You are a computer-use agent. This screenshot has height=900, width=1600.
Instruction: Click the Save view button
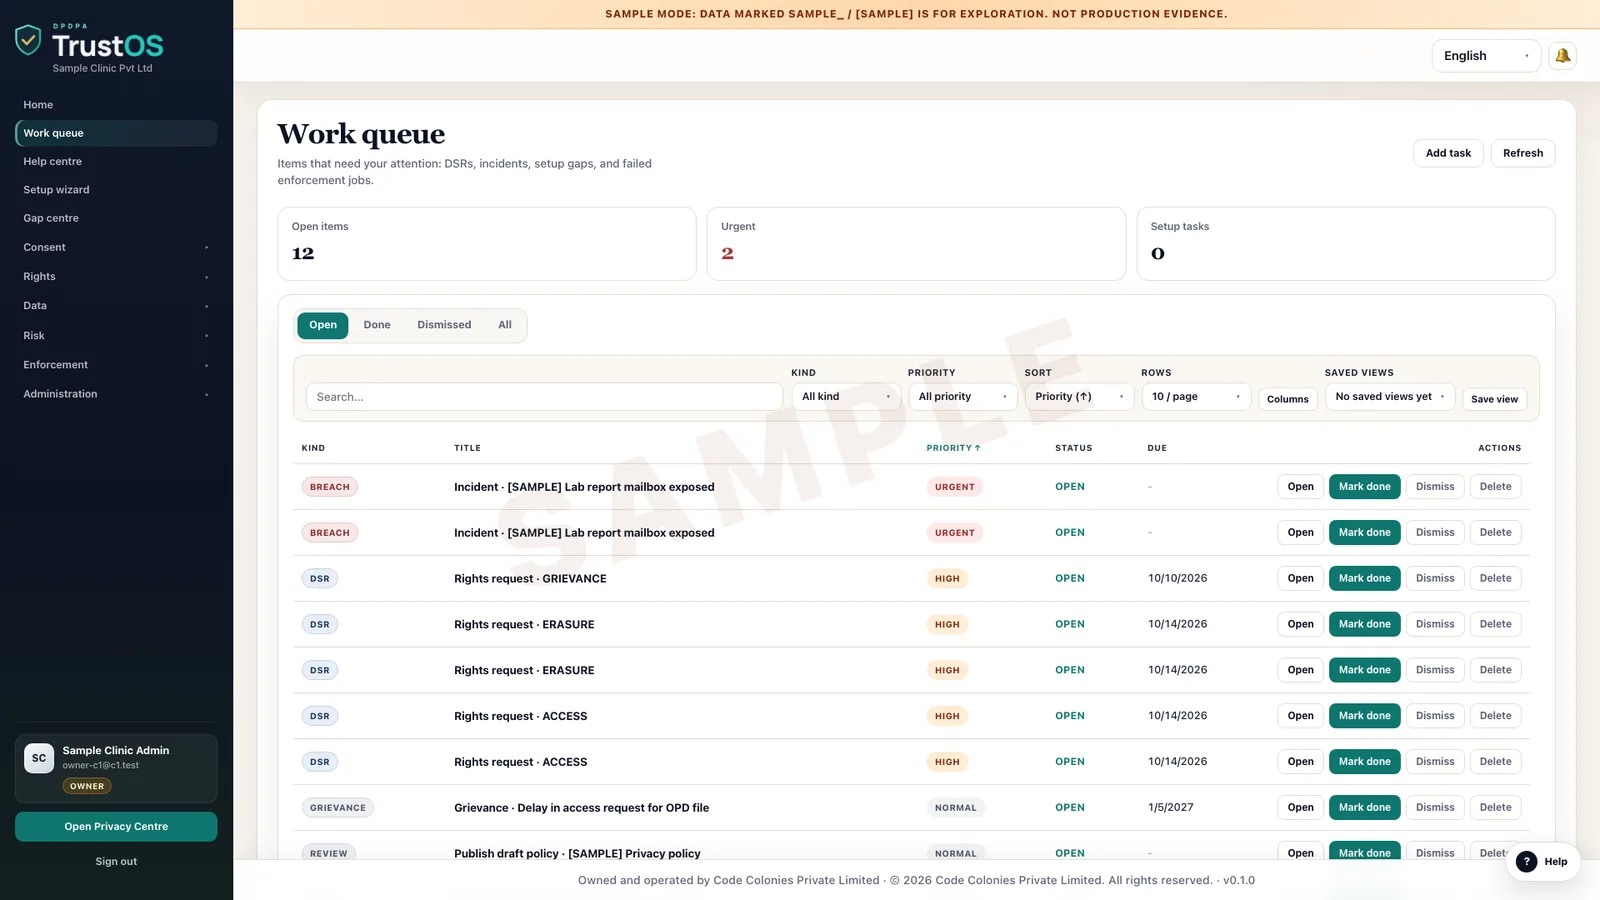click(x=1494, y=399)
